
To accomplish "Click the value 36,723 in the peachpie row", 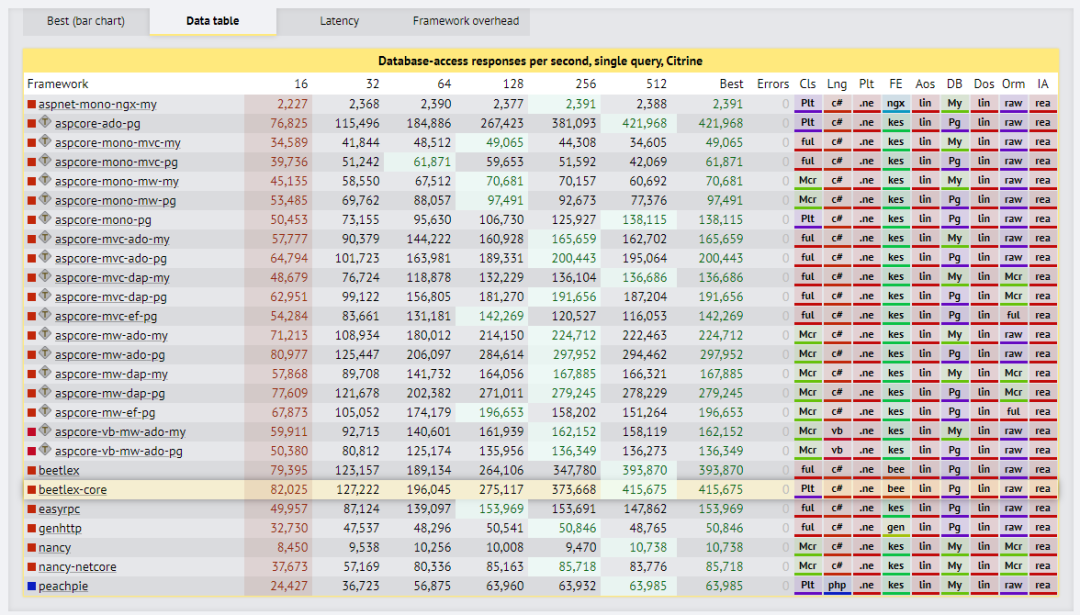I will pyautogui.click(x=360, y=586).
